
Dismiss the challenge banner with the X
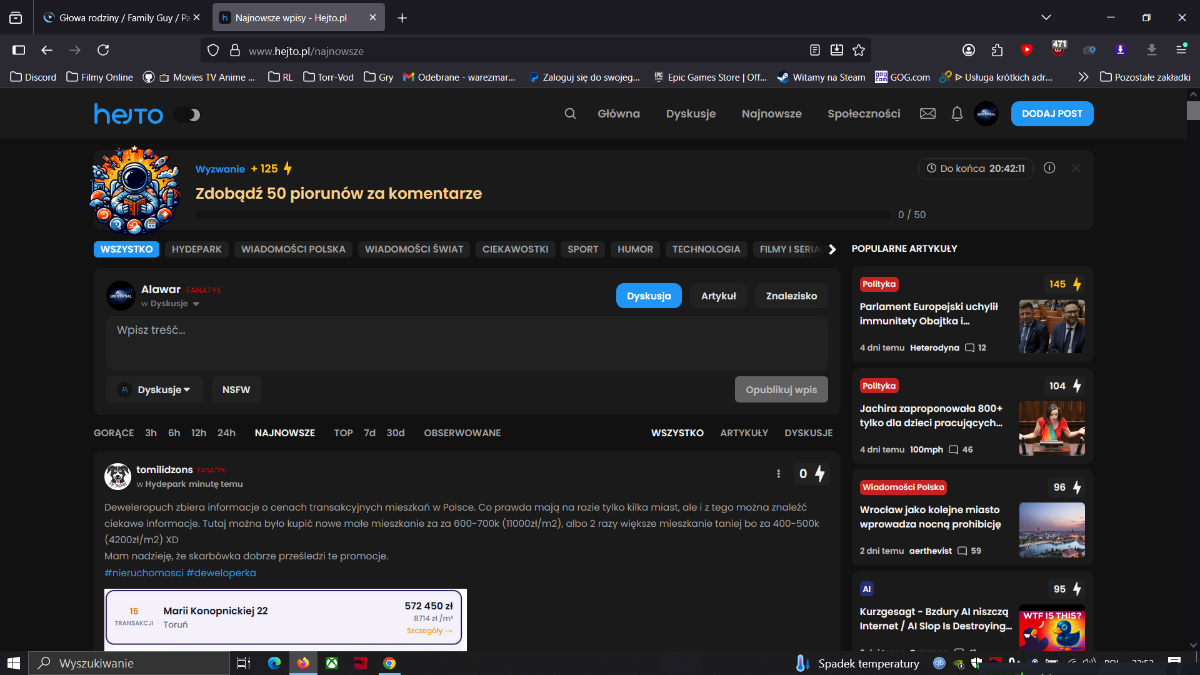(x=1076, y=168)
